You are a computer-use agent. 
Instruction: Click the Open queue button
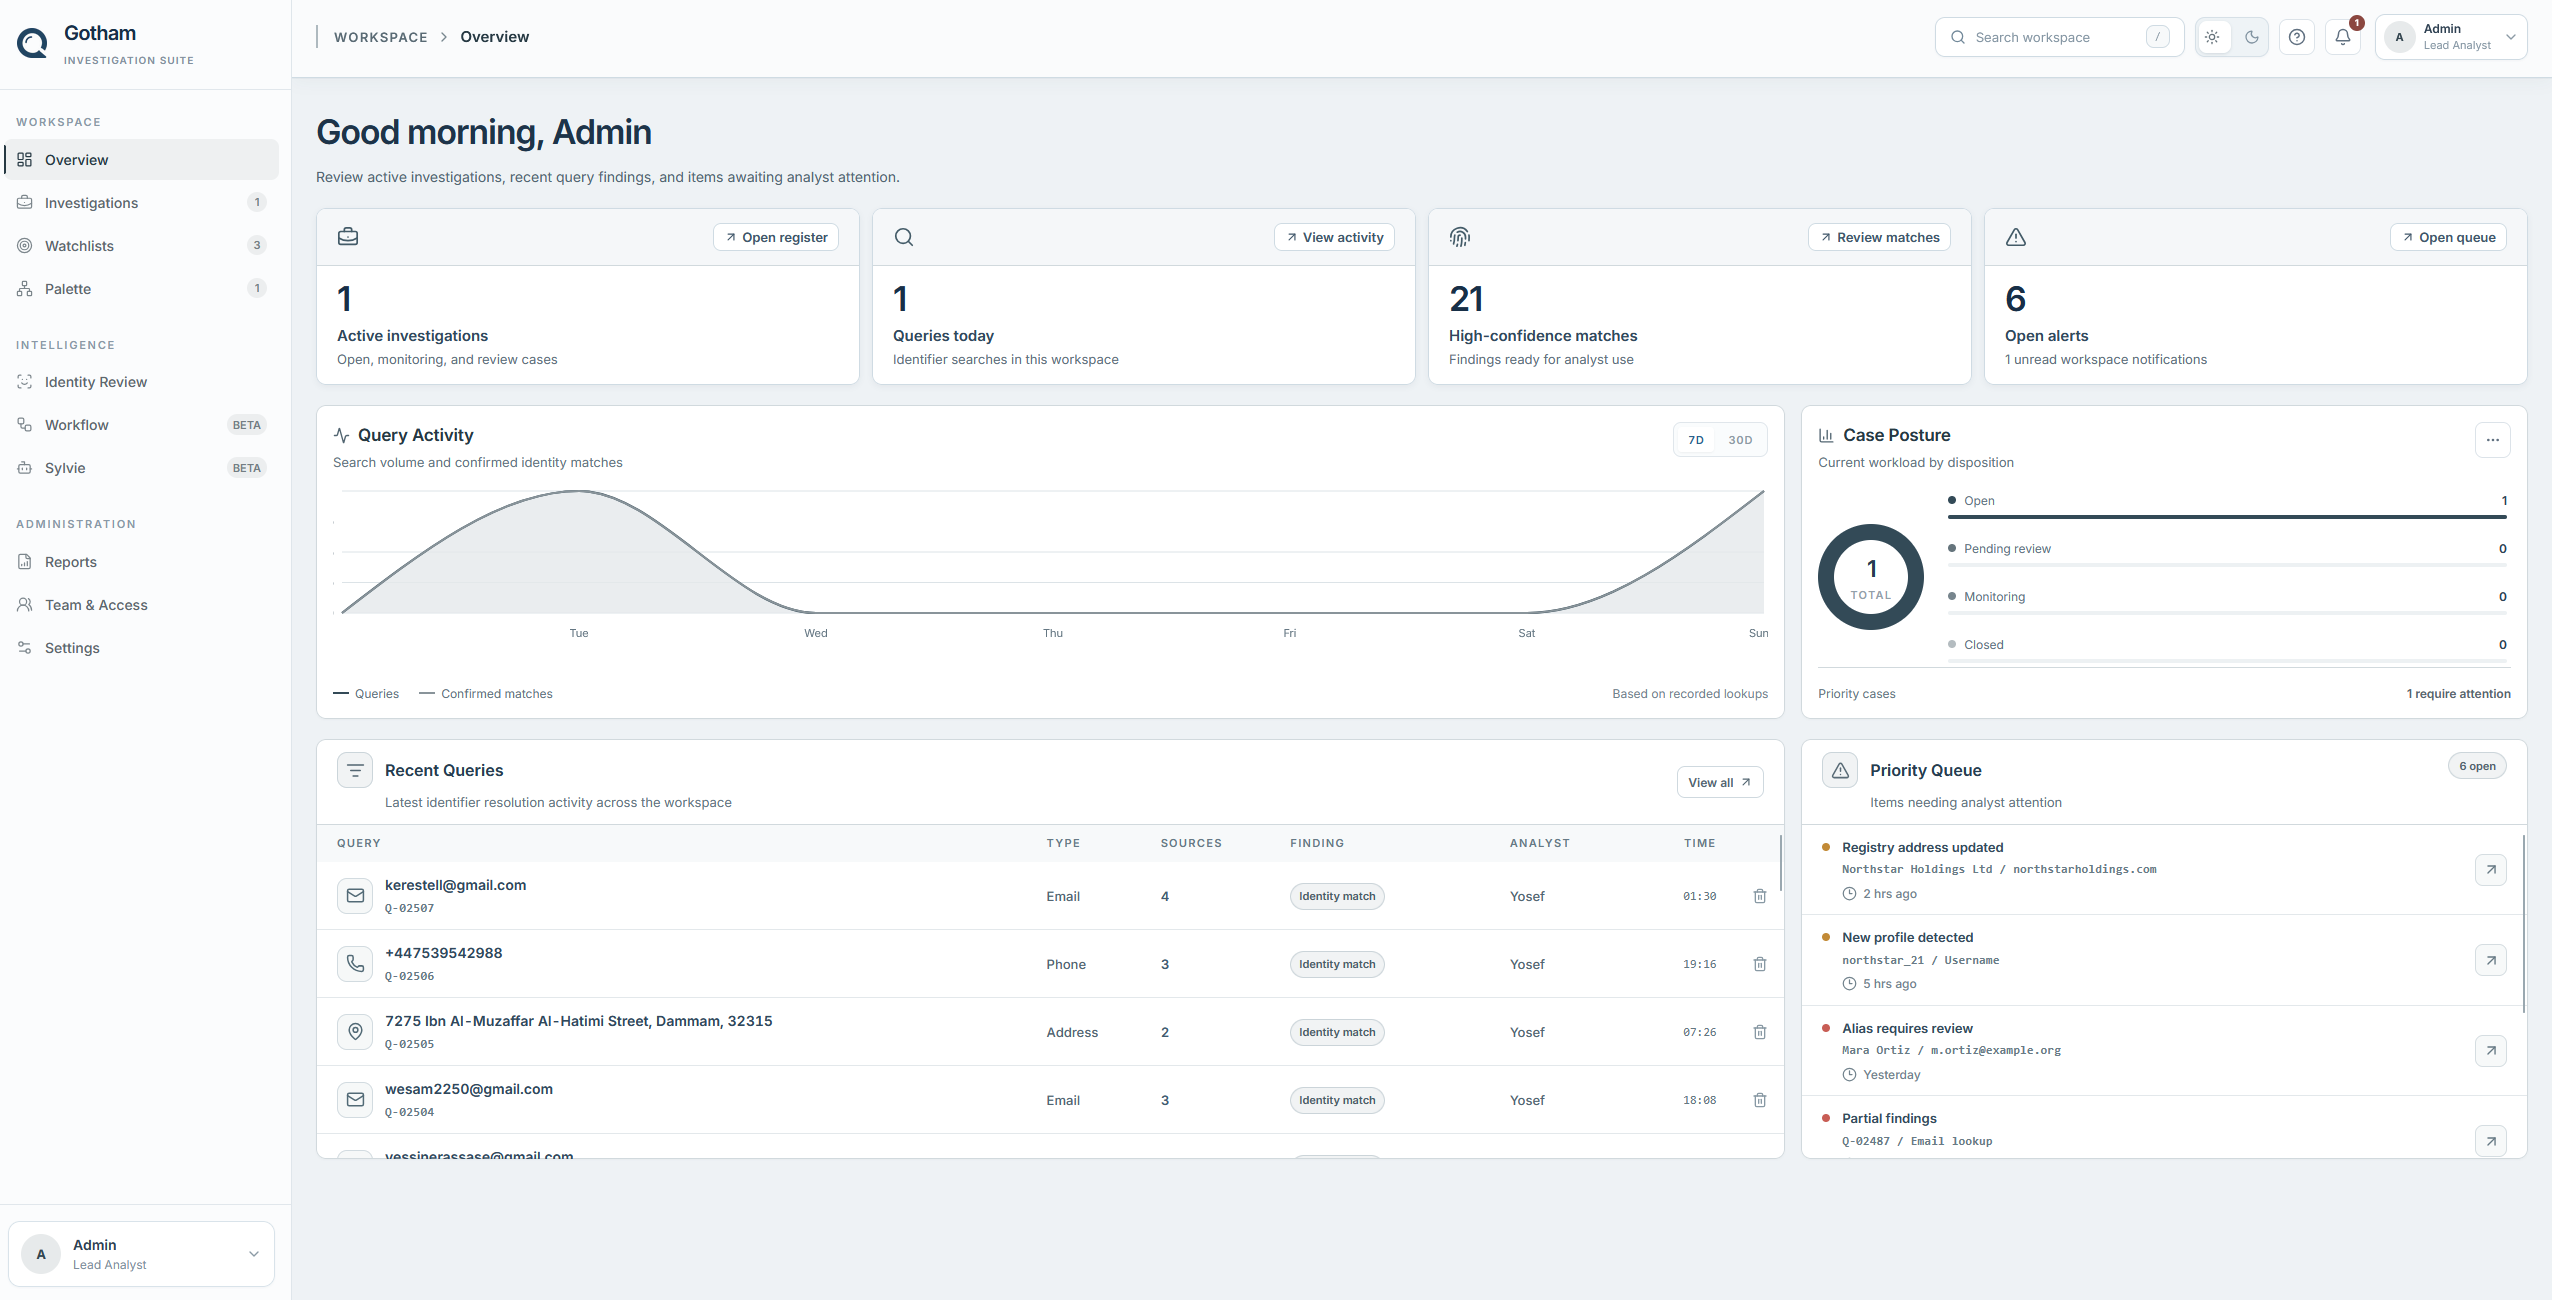pyautogui.click(x=2448, y=237)
